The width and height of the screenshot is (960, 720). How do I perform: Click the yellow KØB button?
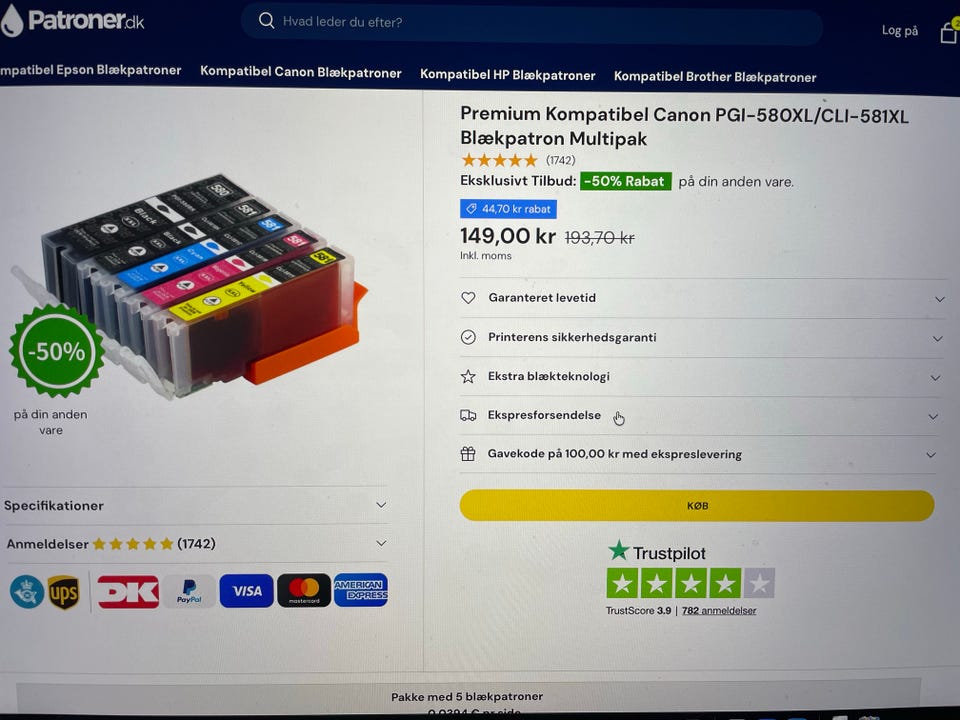(x=697, y=506)
